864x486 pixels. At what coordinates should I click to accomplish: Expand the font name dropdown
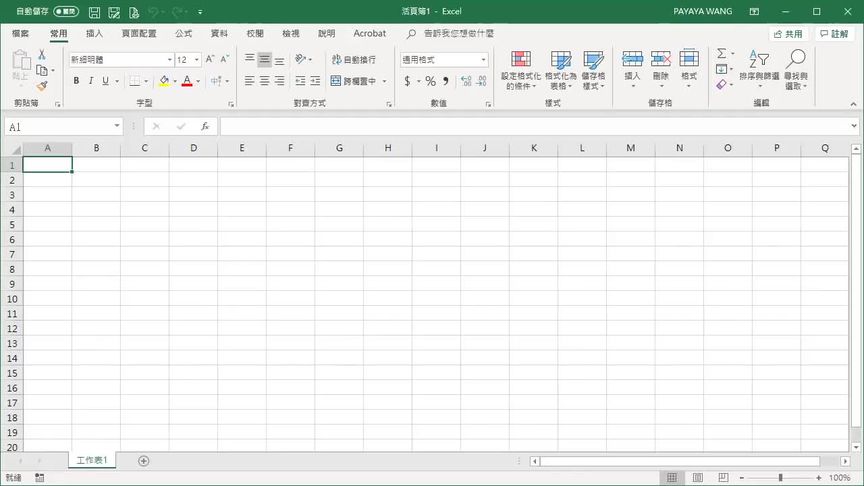(170, 60)
